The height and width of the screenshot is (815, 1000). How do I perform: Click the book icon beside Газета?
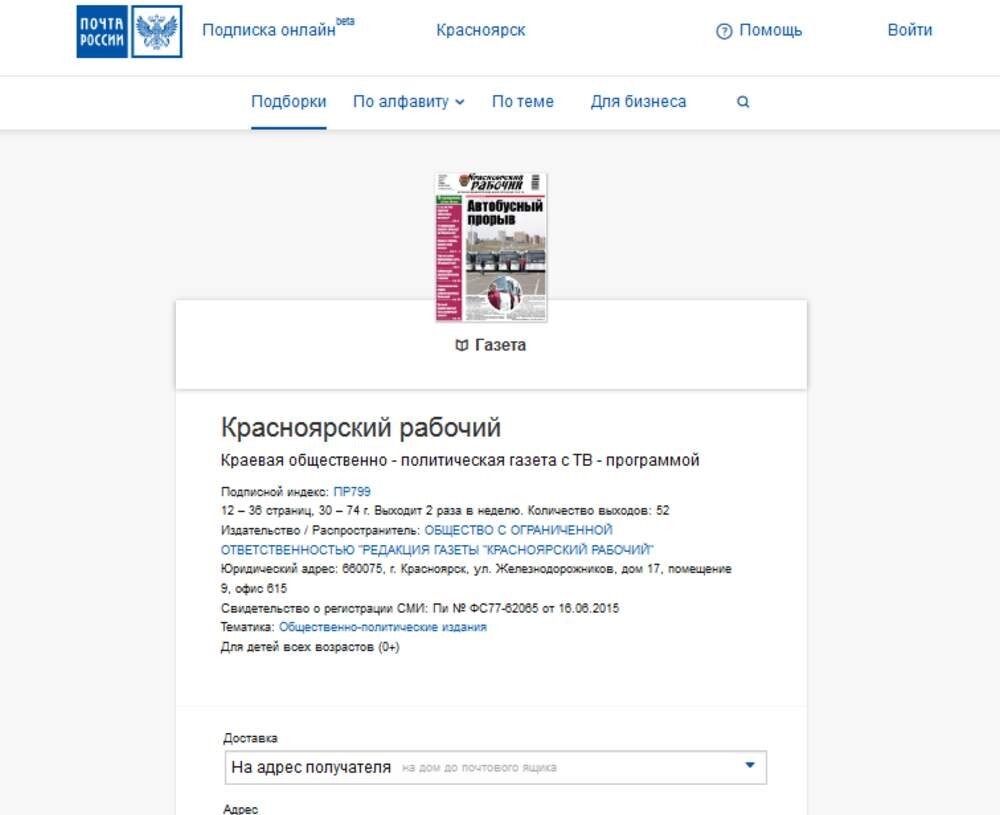coord(462,346)
